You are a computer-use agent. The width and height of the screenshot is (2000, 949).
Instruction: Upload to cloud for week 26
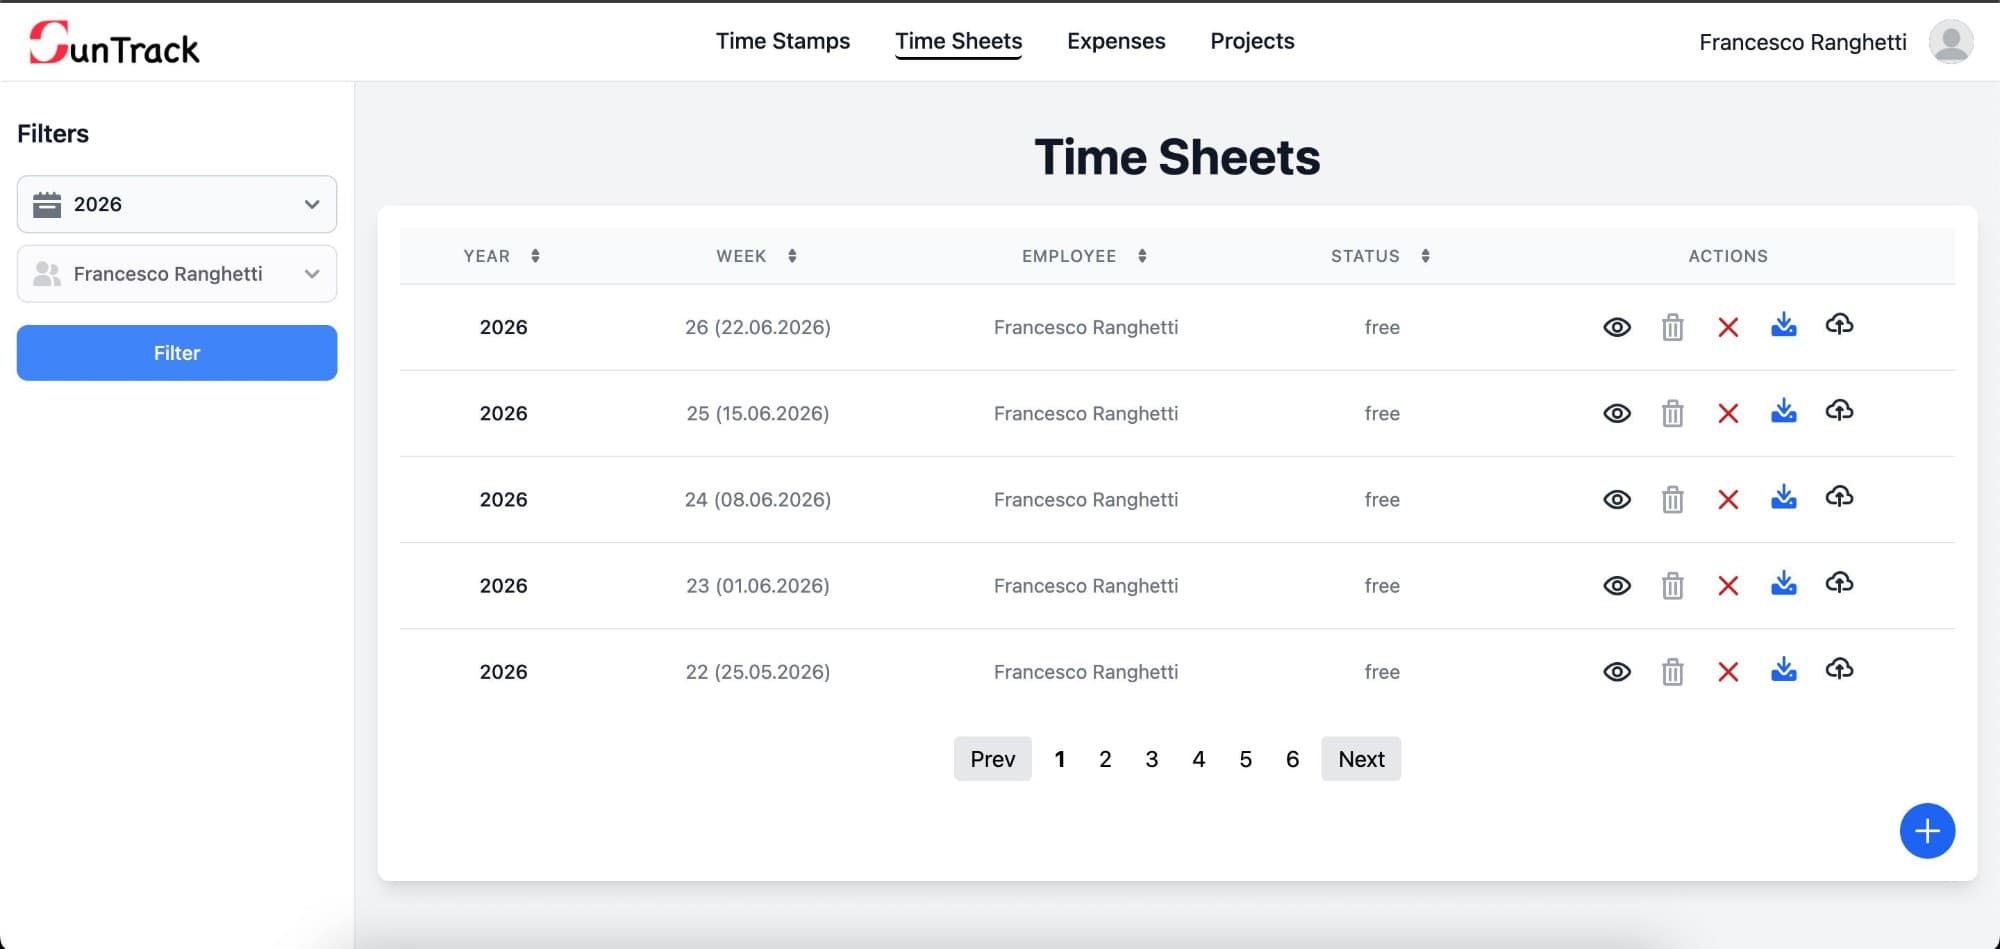point(1839,324)
